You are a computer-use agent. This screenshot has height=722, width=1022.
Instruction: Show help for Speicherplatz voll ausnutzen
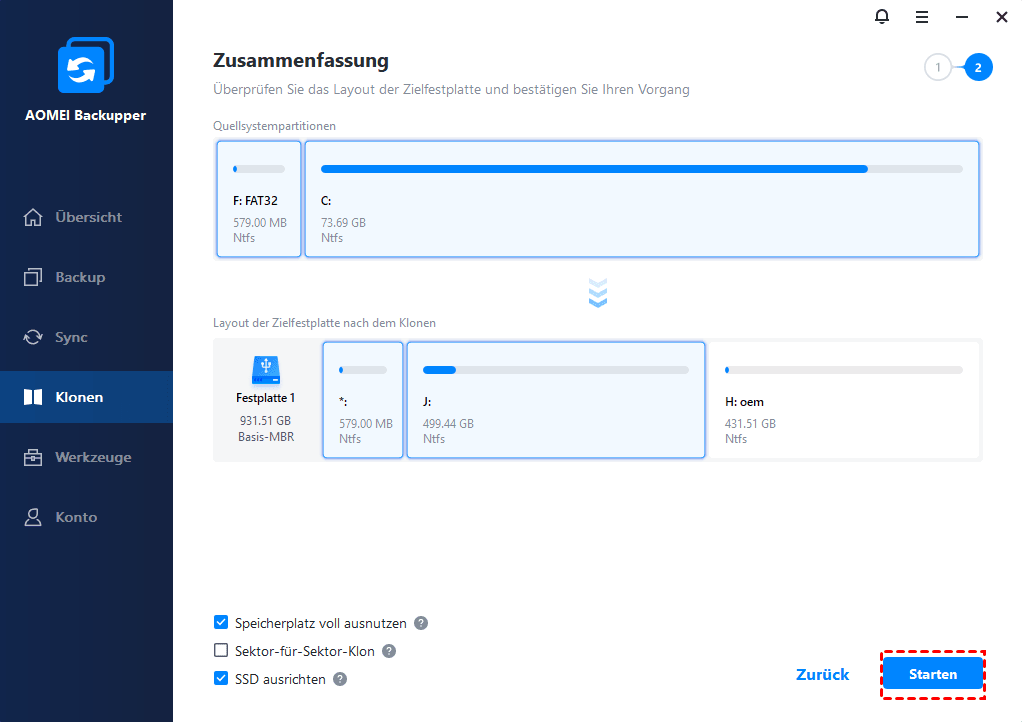(x=421, y=623)
